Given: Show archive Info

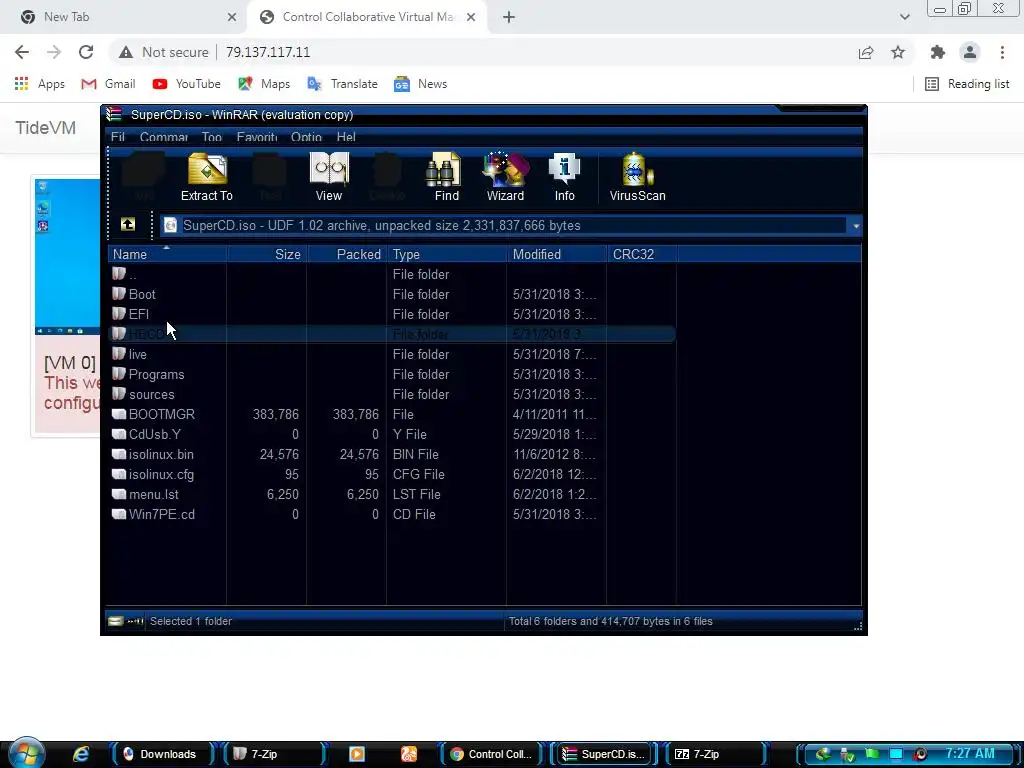Looking at the screenshot, I should 564,177.
